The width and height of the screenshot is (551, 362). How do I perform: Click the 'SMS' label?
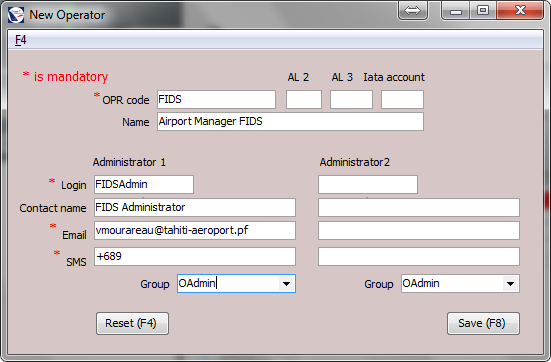click(76, 262)
